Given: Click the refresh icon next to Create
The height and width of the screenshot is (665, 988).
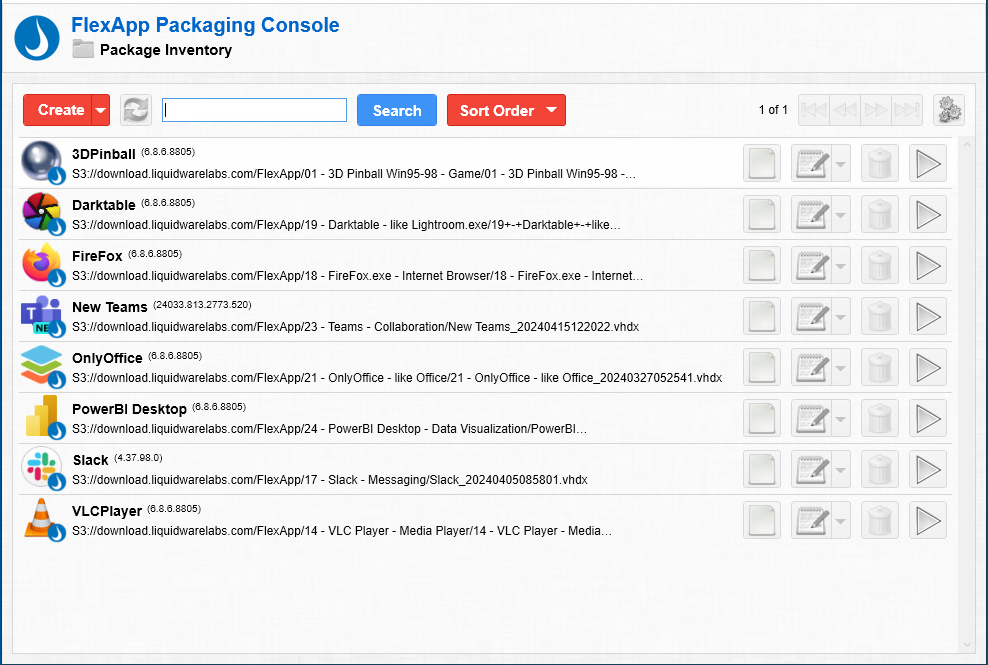Looking at the screenshot, I should [x=135, y=110].
